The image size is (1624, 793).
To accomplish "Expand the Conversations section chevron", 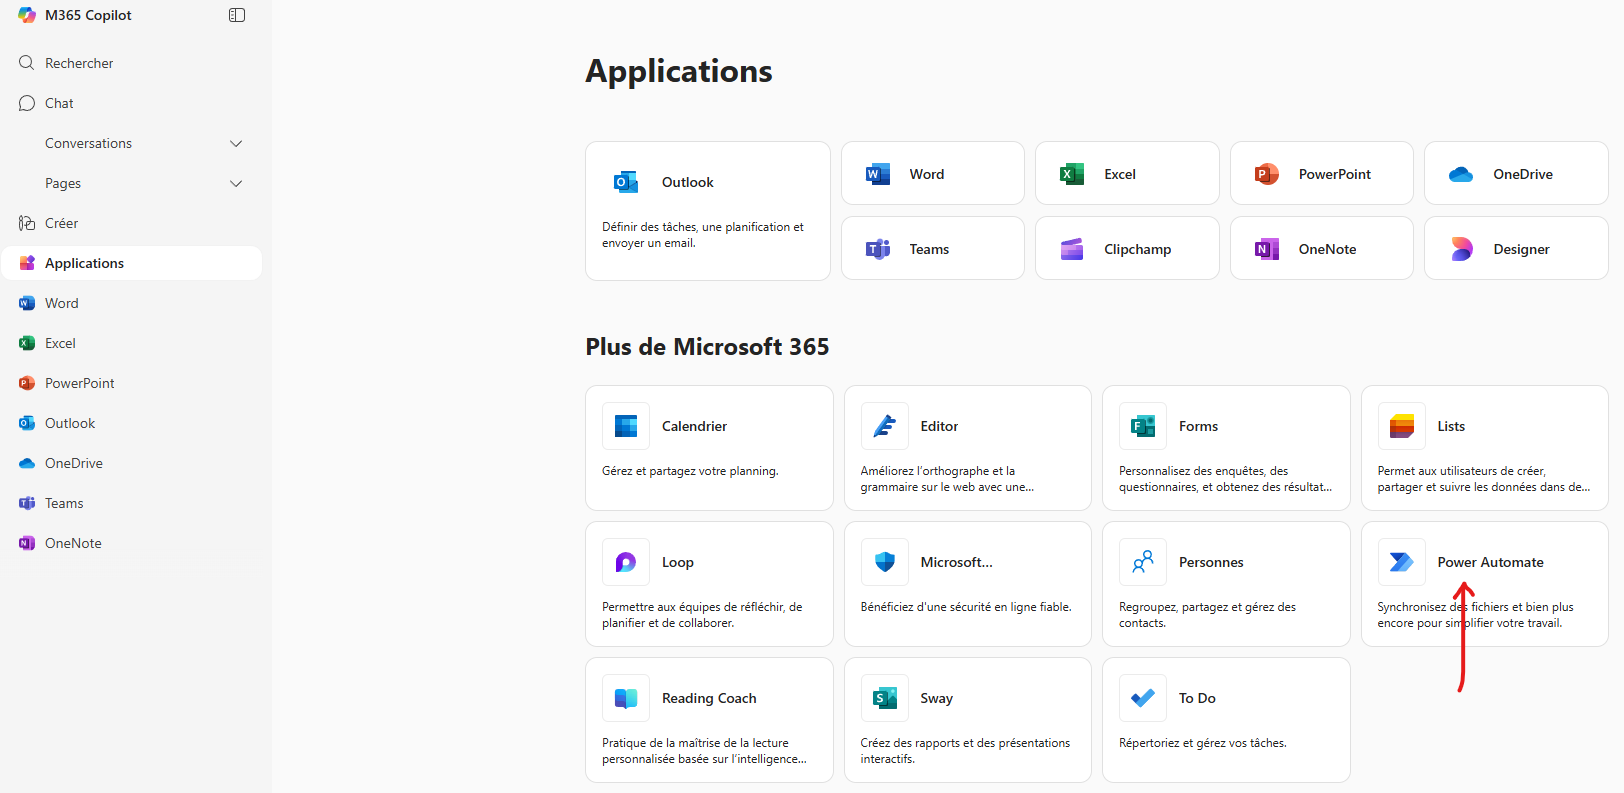I will coord(236,143).
